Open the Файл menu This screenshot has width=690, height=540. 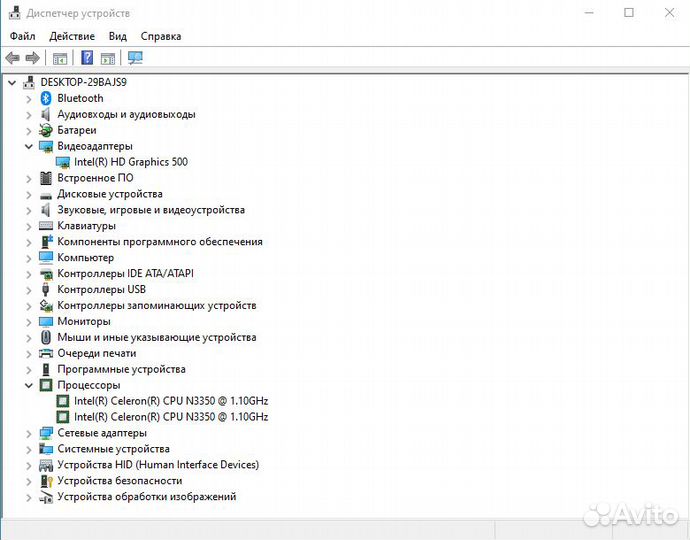(x=22, y=36)
